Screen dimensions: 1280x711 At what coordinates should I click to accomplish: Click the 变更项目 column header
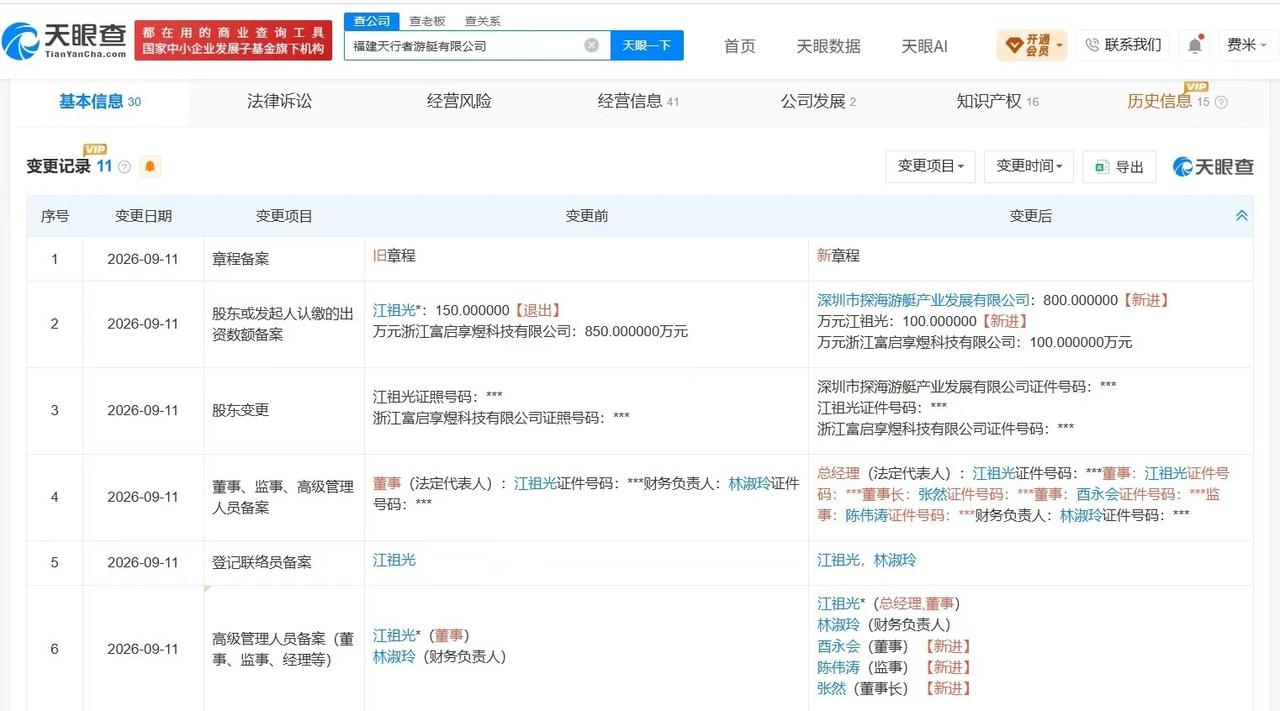click(284, 216)
